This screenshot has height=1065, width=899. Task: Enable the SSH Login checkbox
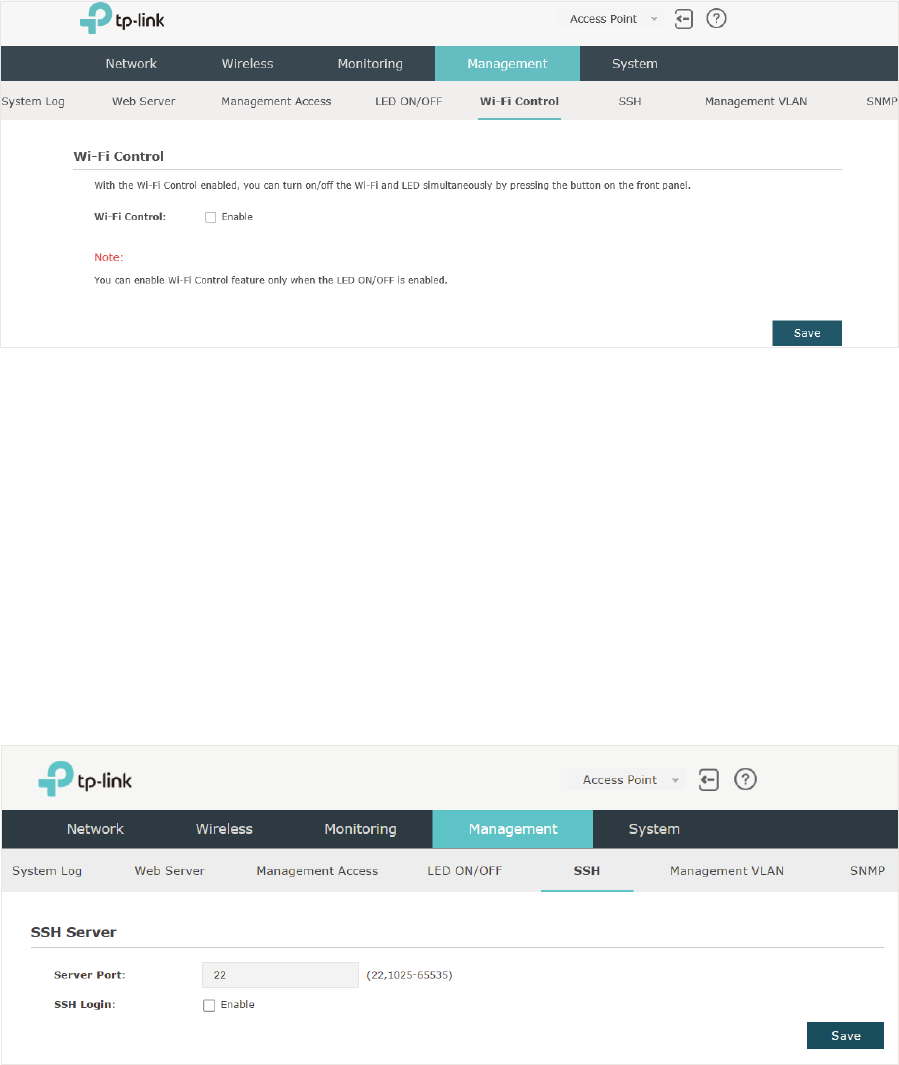coord(209,1005)
